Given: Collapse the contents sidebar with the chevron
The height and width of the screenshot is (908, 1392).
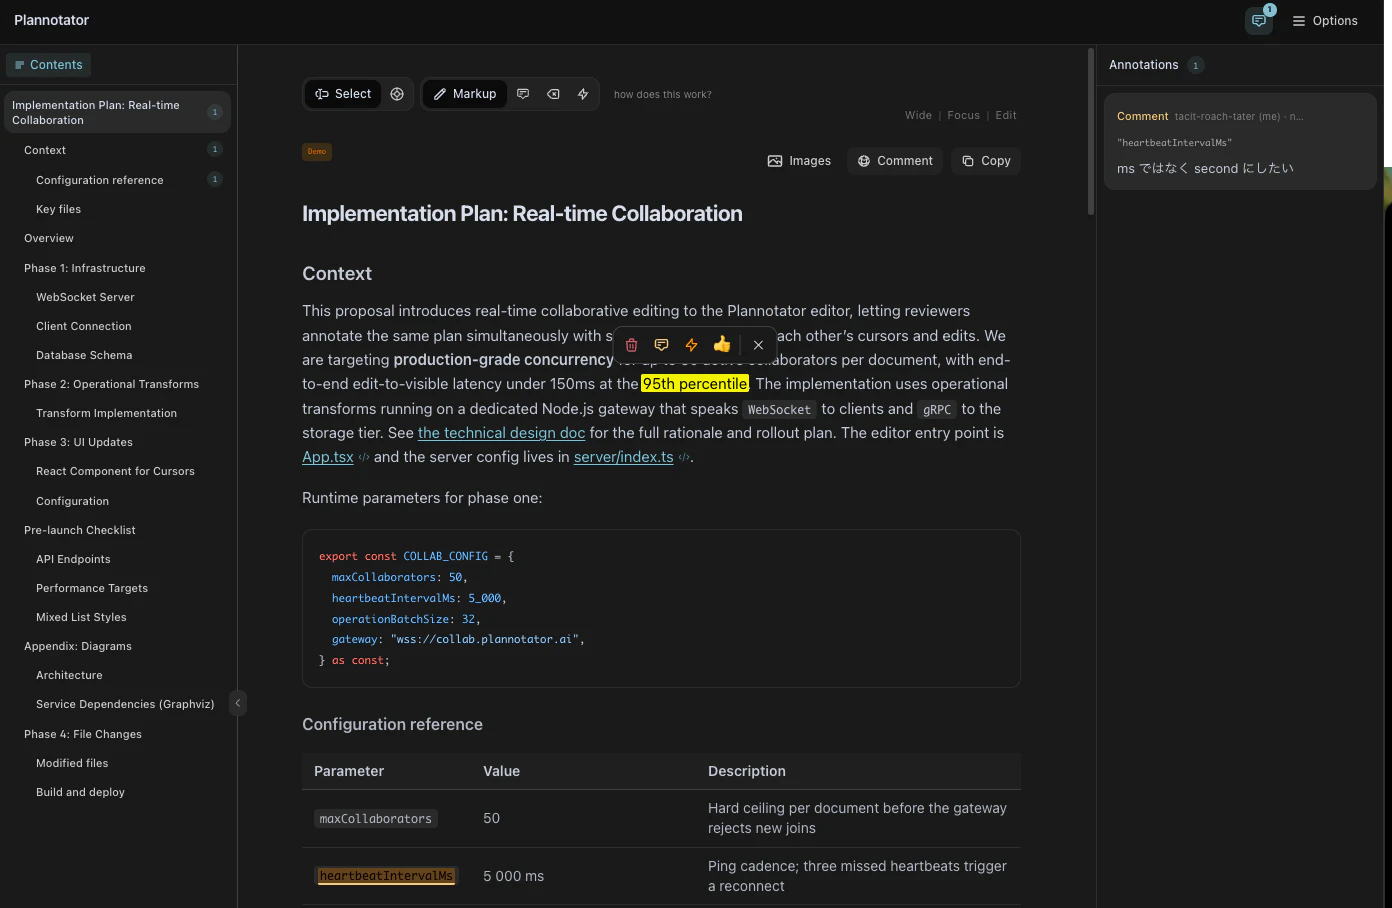Looking at the screenshot, I should click(x=238, y=703).
